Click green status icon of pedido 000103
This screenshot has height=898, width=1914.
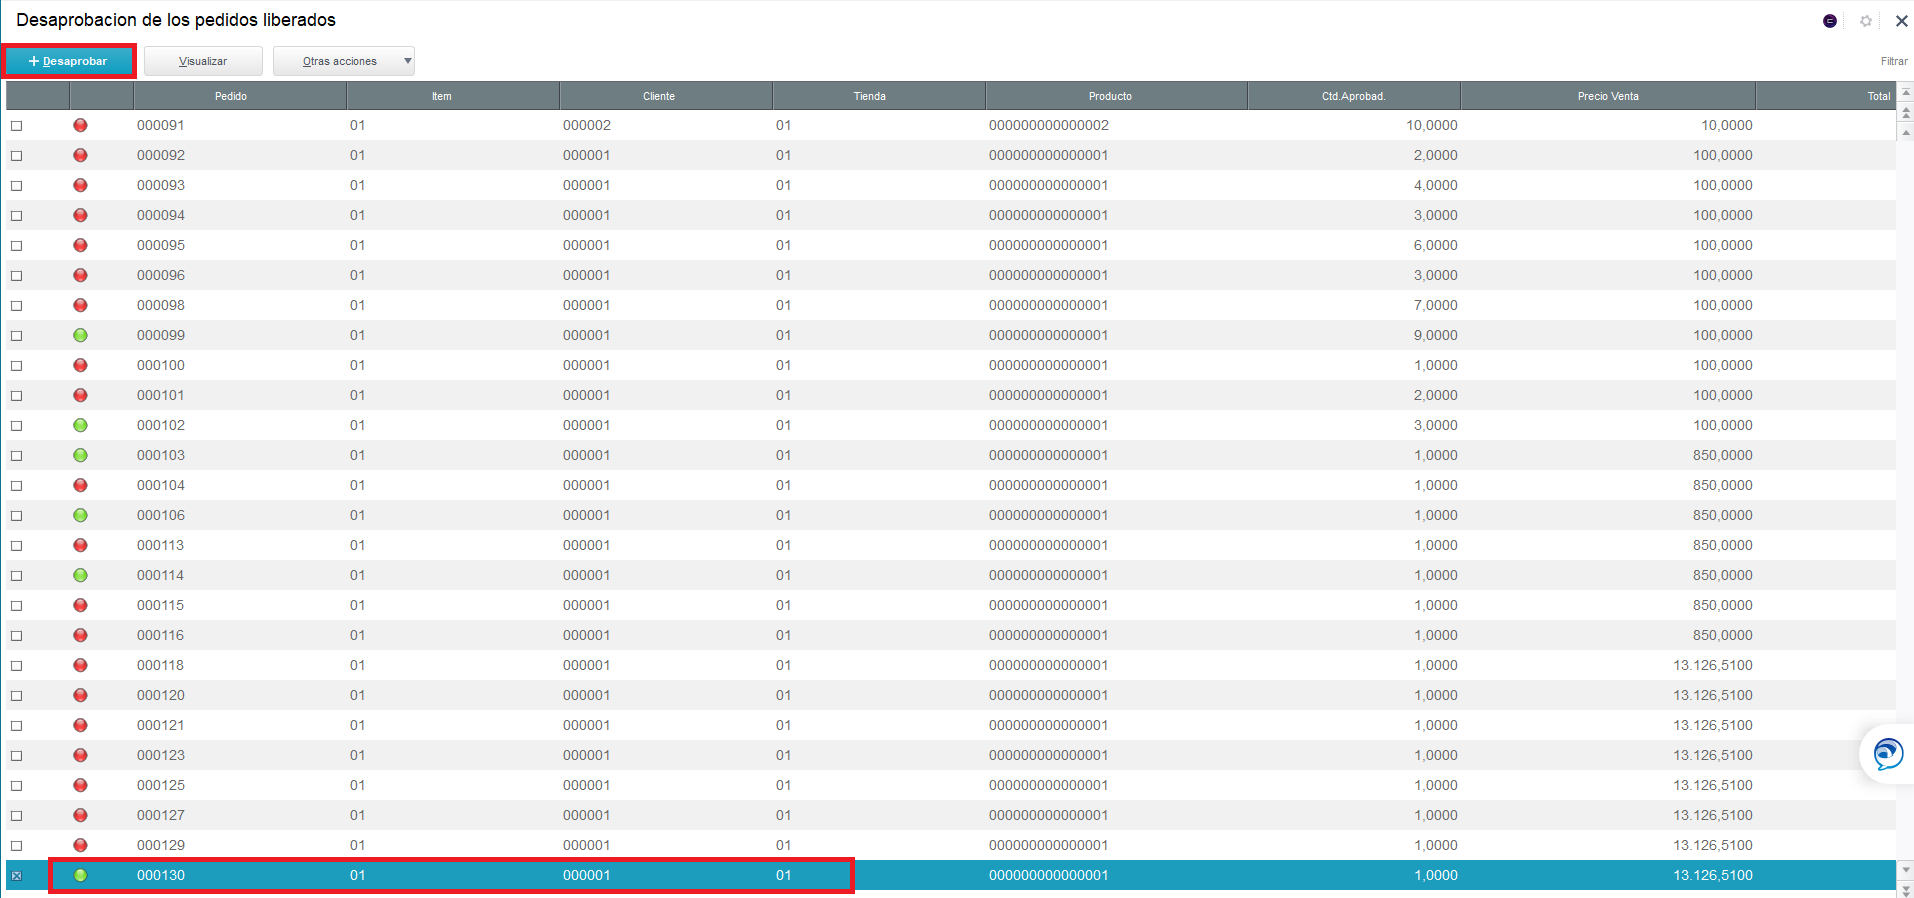point(80,455)
